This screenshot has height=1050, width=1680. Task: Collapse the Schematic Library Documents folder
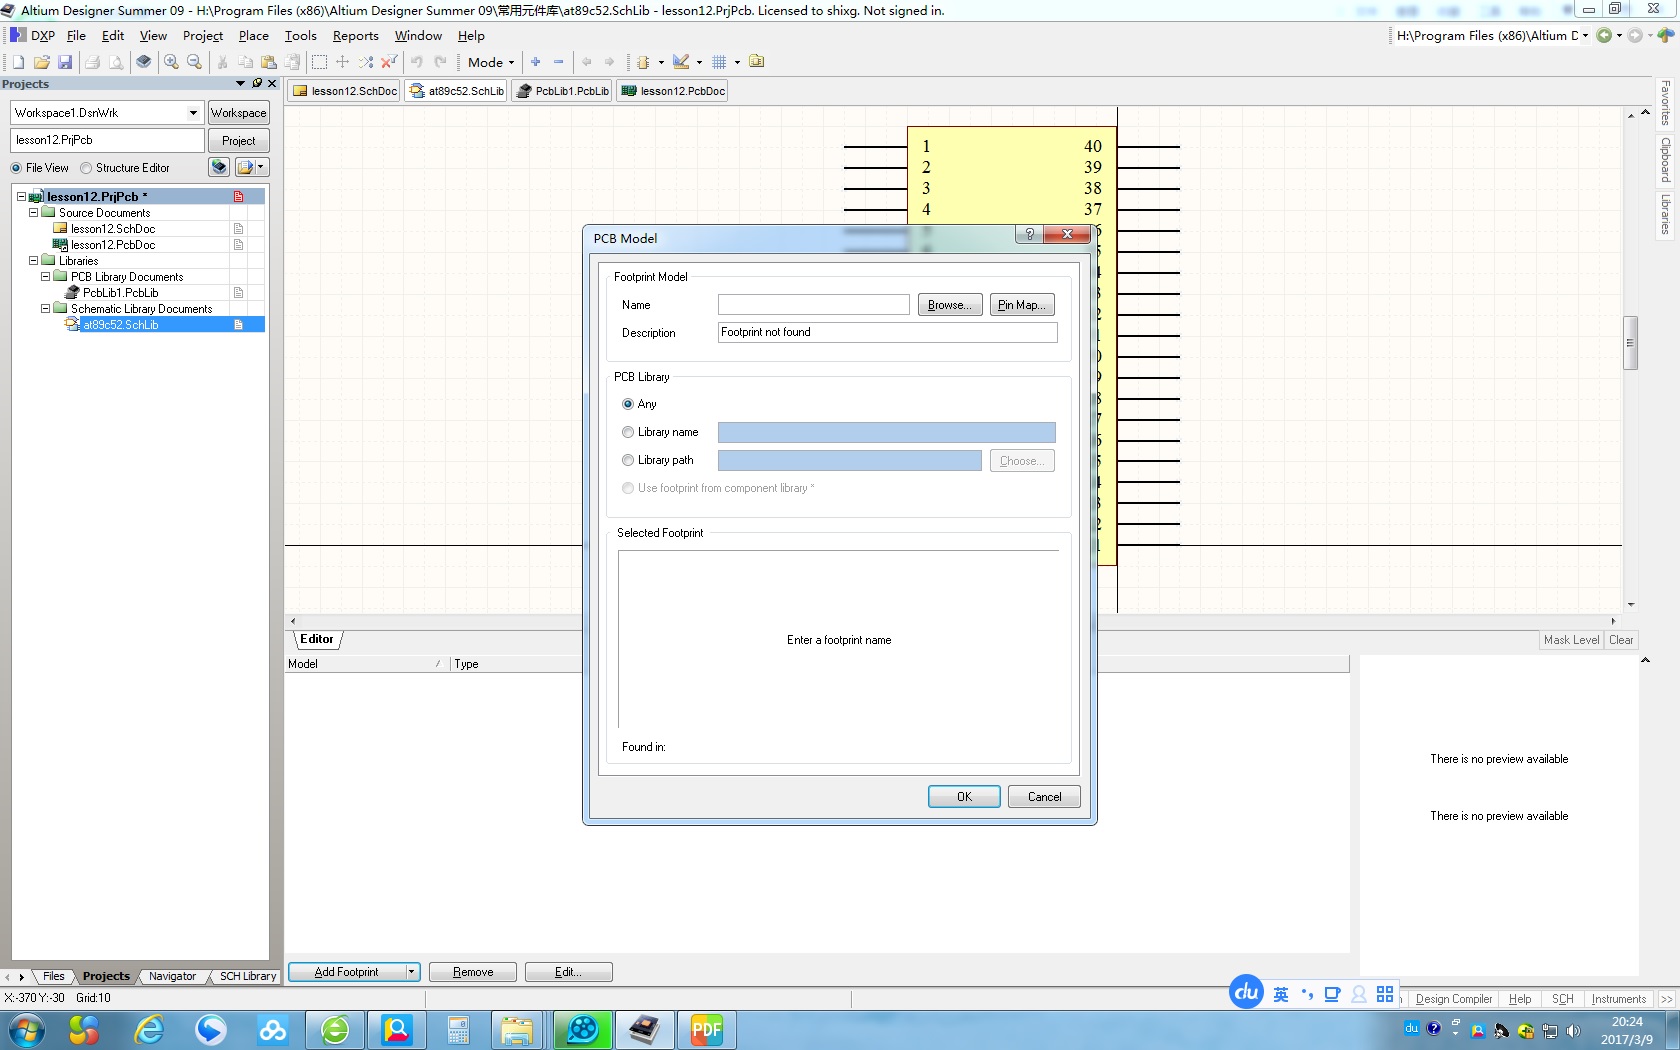(45, 309)
